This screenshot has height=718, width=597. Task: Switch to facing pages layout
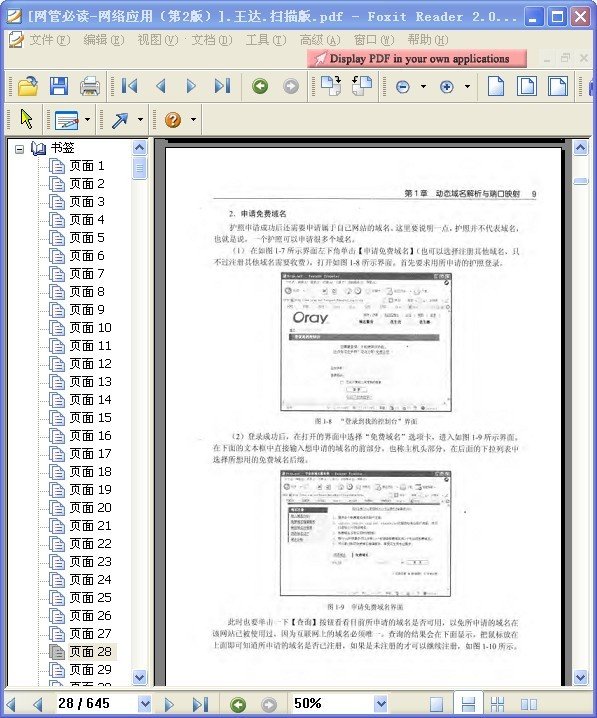pyautogui.click(x=529, y=704)
